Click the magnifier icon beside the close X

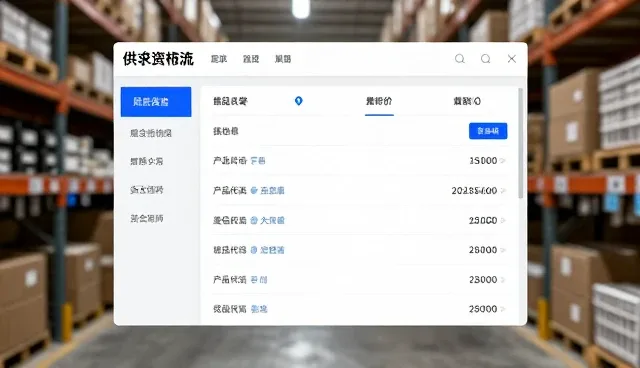point(486,59)
